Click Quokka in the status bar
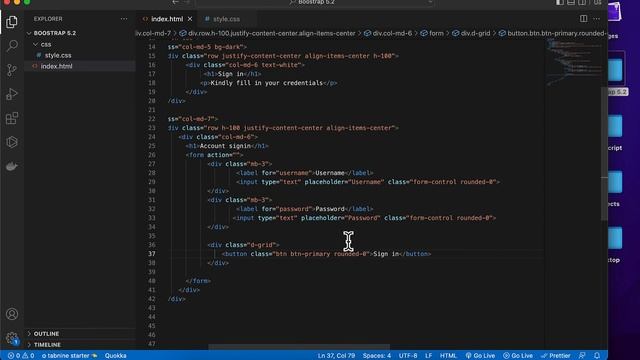Viewport: 640px width, 360px height. [116, 356]
